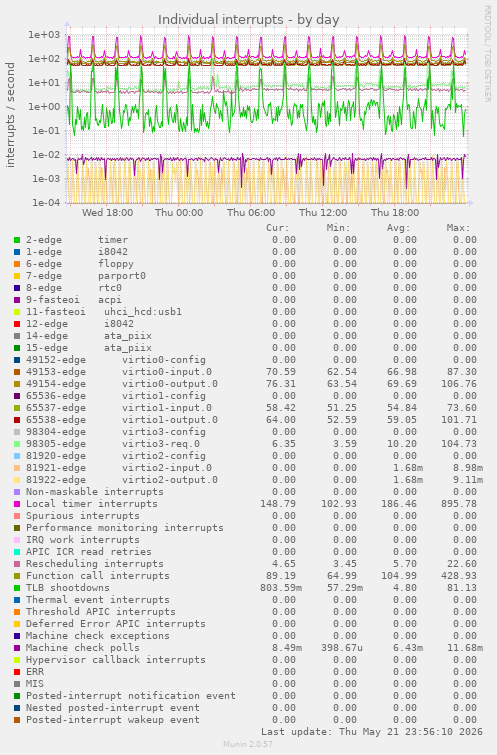This screenshot has width=497, height=755.
Task: Click the Wed 18:00 time axis label
Action: click(x=107, y=212)
